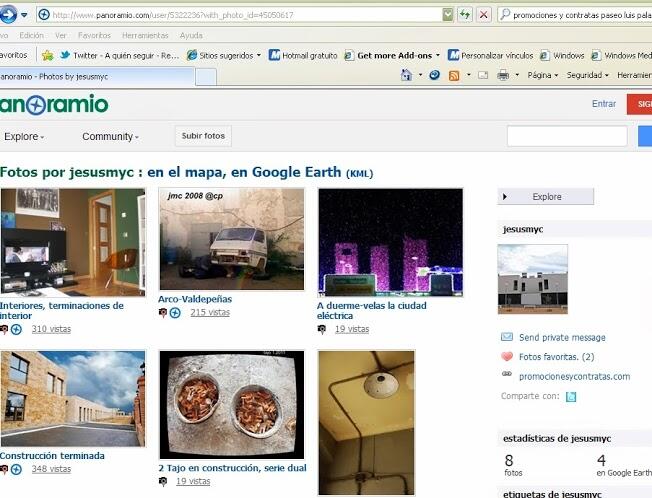Click the Panoramio logo
This screenshot has height=498, width=652.
pos(54,104)
